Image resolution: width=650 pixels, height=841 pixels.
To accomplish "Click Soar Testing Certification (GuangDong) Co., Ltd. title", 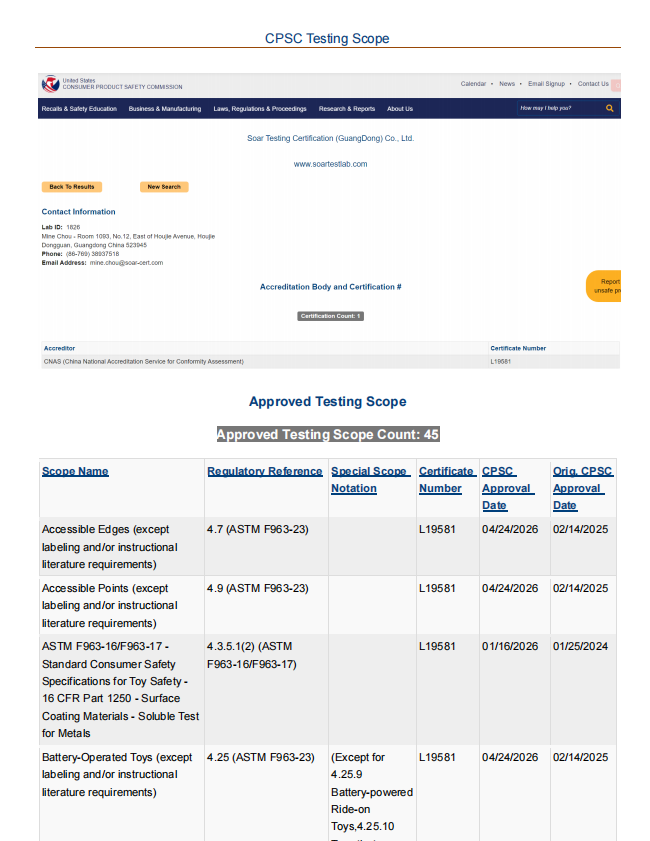I will coord(330,138).
